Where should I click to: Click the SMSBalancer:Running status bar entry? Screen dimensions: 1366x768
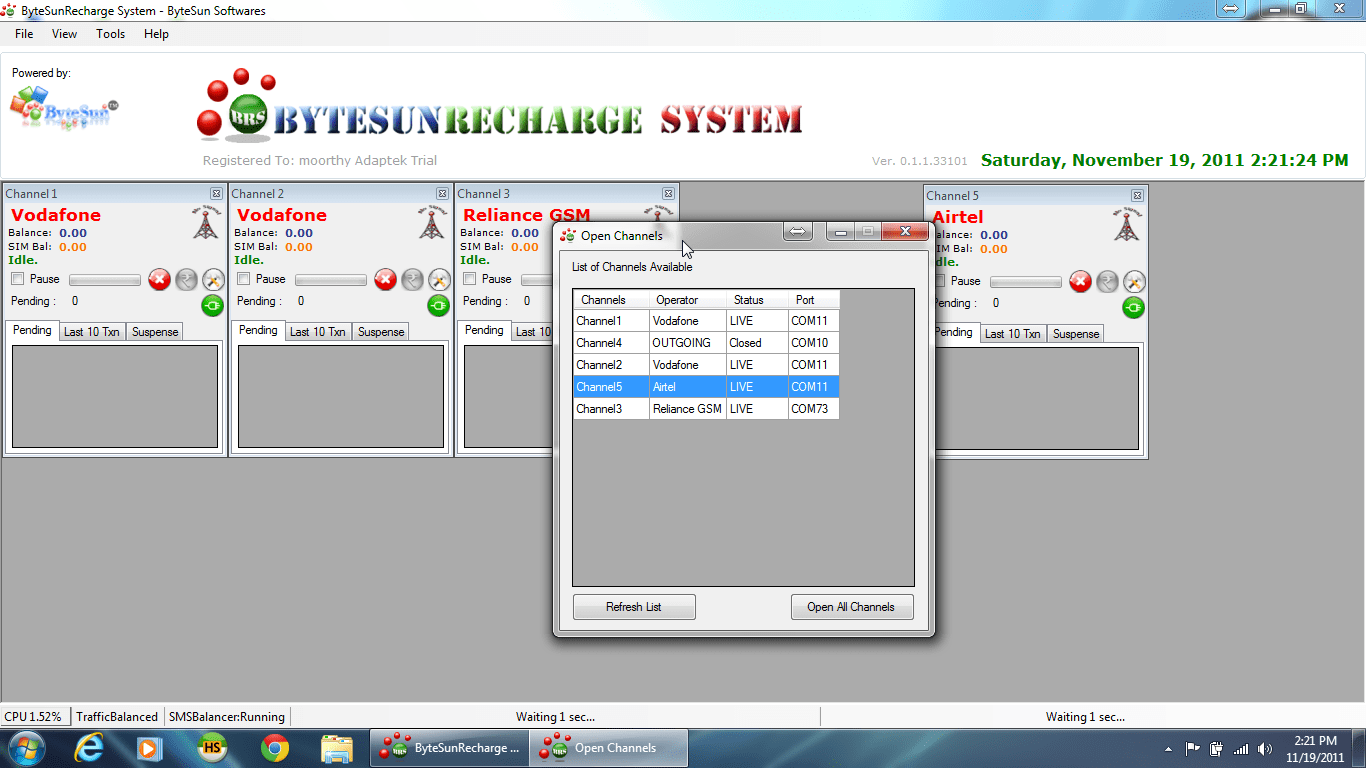pyautogui.click(x=227, y=717)
